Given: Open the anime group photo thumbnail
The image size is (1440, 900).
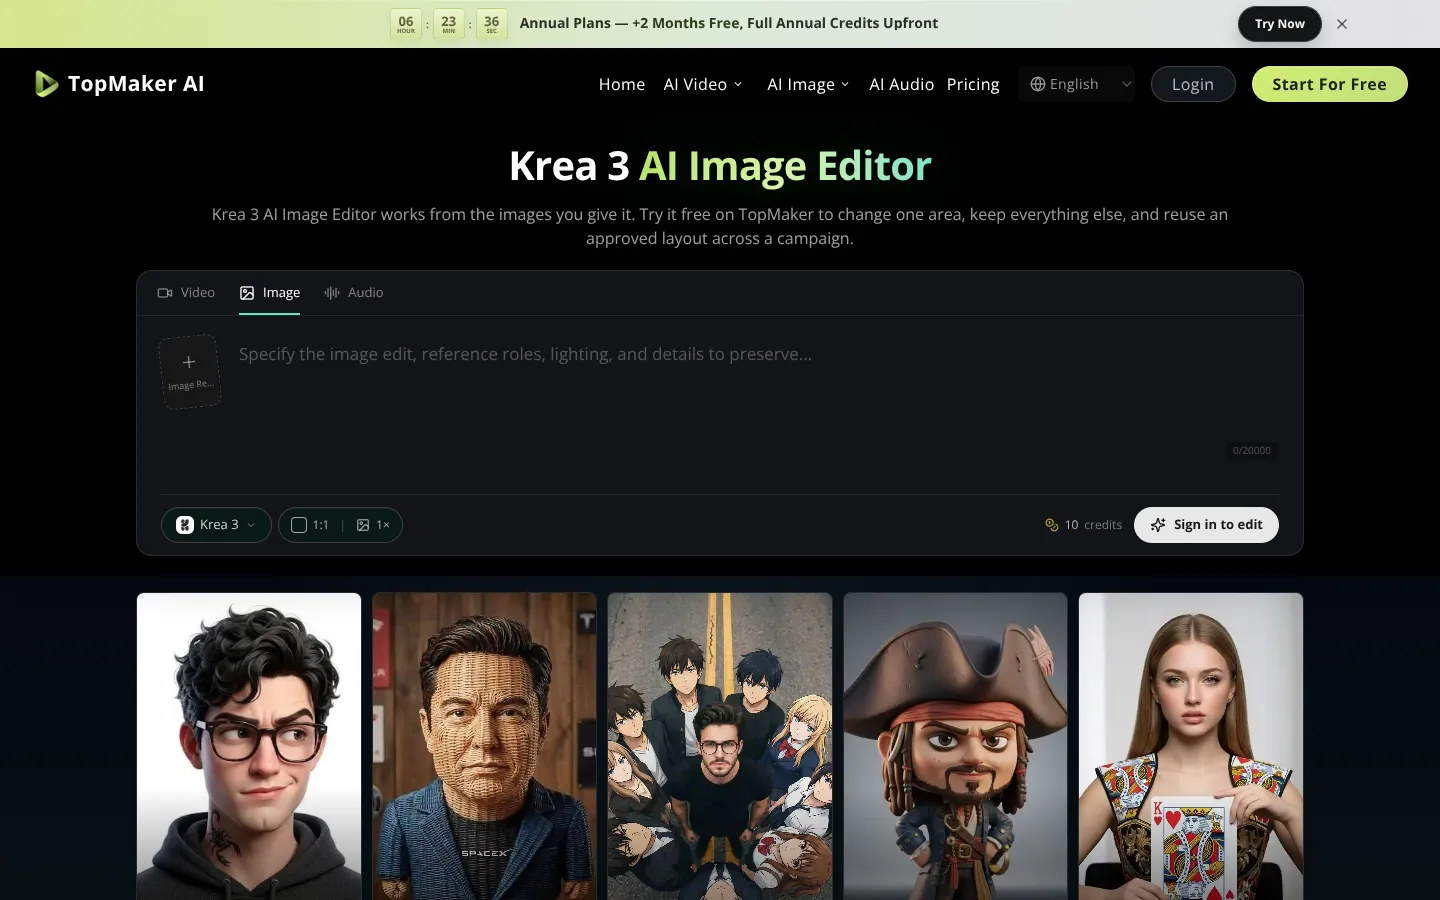Looking at the screenshot, I should click(x=720, y=746).
